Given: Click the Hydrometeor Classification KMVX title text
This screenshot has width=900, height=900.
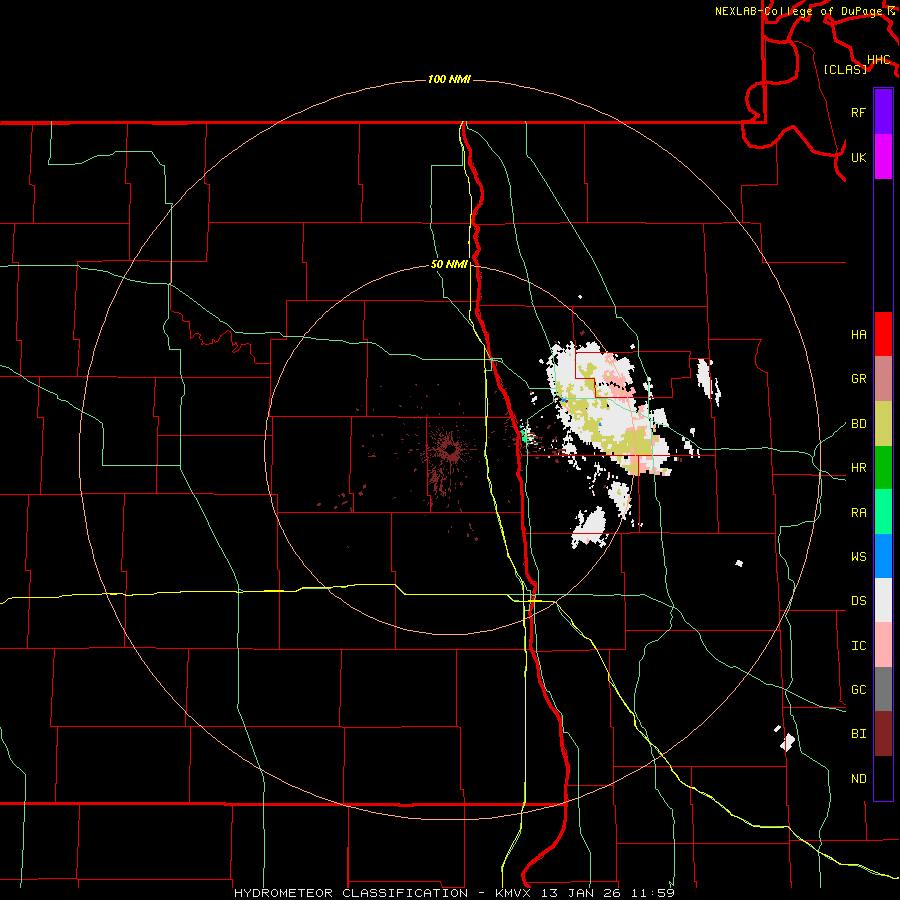Looking at the screenshot, I should click(454, 893).
